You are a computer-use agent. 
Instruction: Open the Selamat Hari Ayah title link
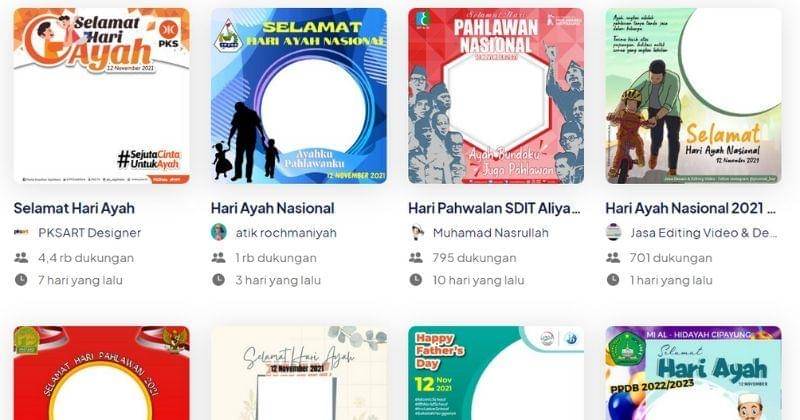click(74, 208)
